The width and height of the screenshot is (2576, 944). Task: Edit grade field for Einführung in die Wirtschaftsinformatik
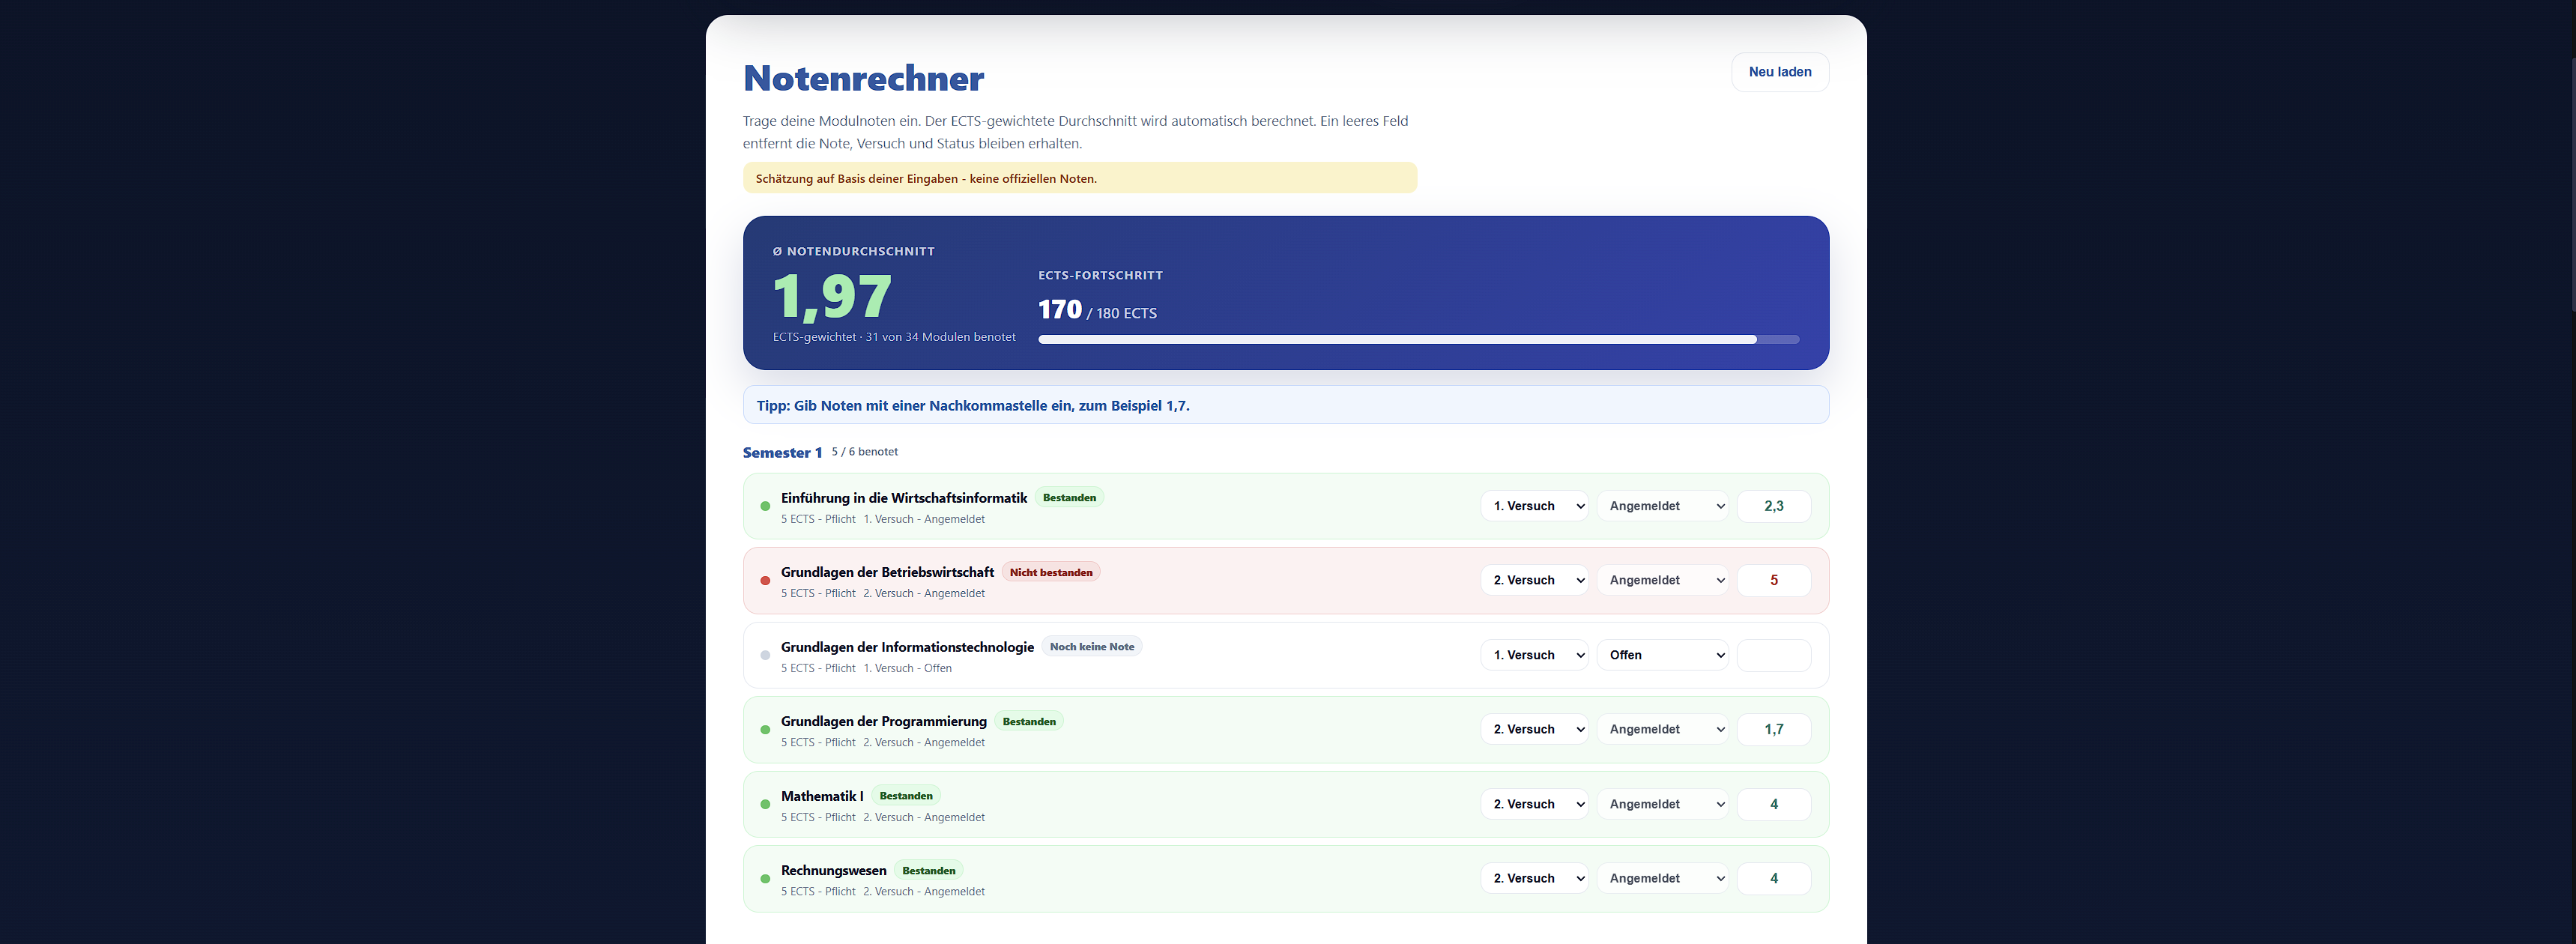coord(1774,506)
